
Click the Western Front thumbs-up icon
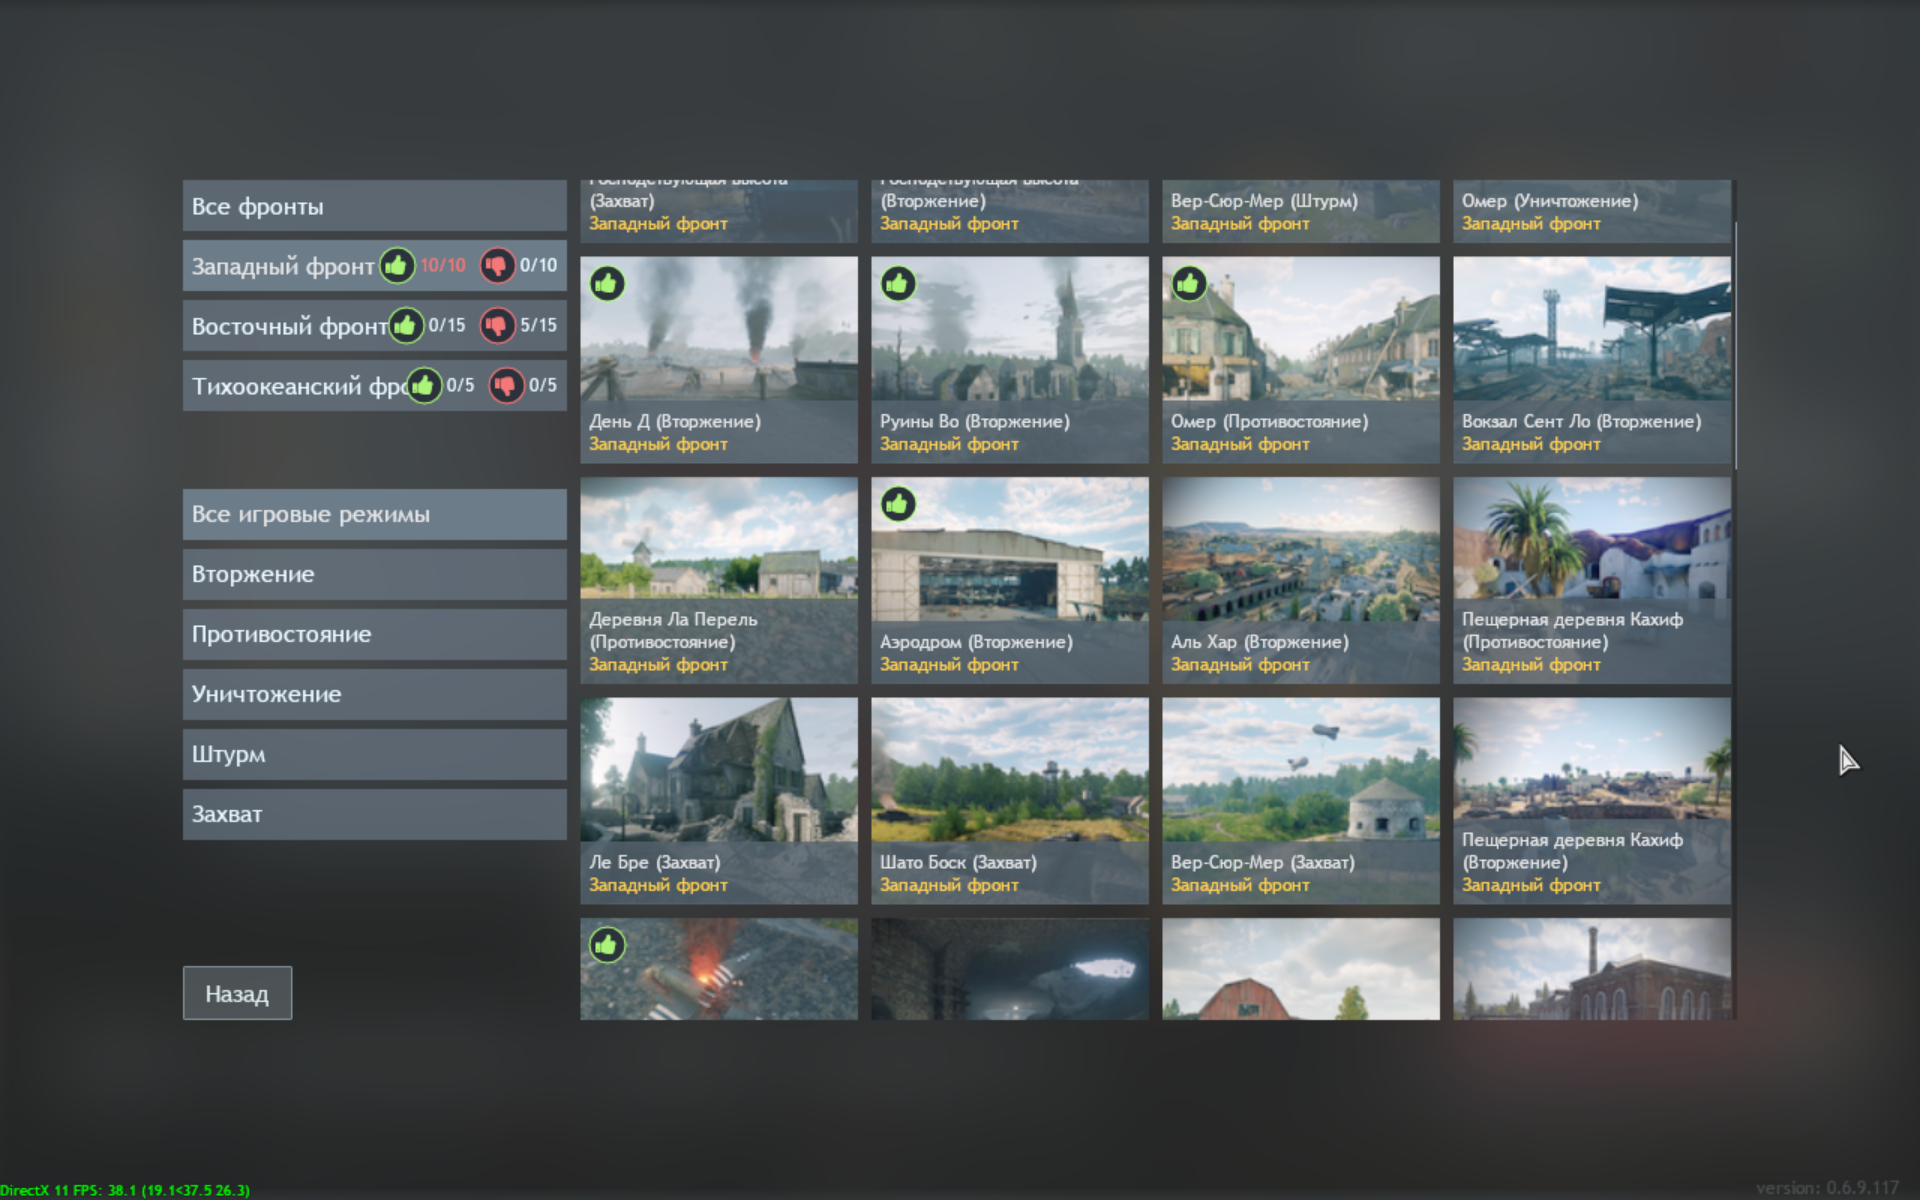[x=397, y=265]
